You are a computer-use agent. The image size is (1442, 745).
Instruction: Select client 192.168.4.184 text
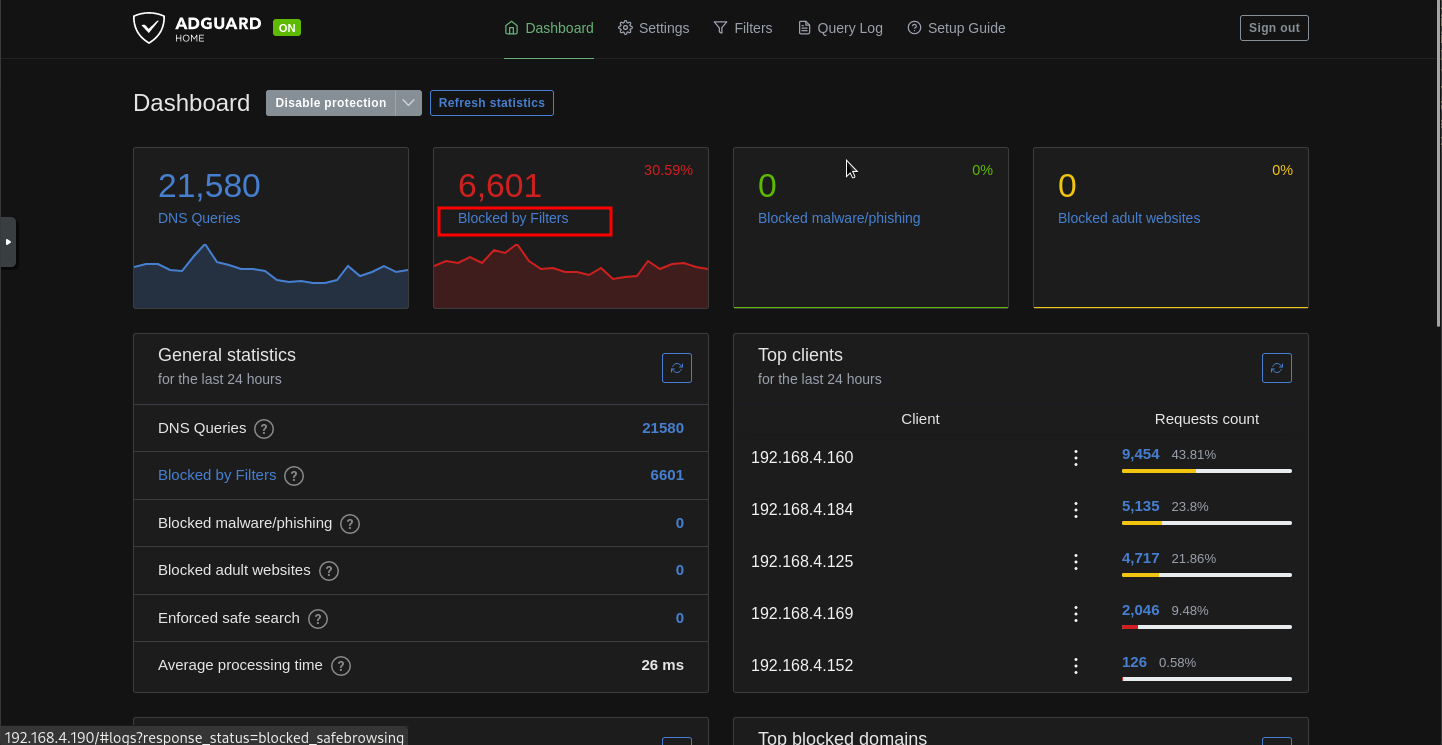tap(802, 510)
